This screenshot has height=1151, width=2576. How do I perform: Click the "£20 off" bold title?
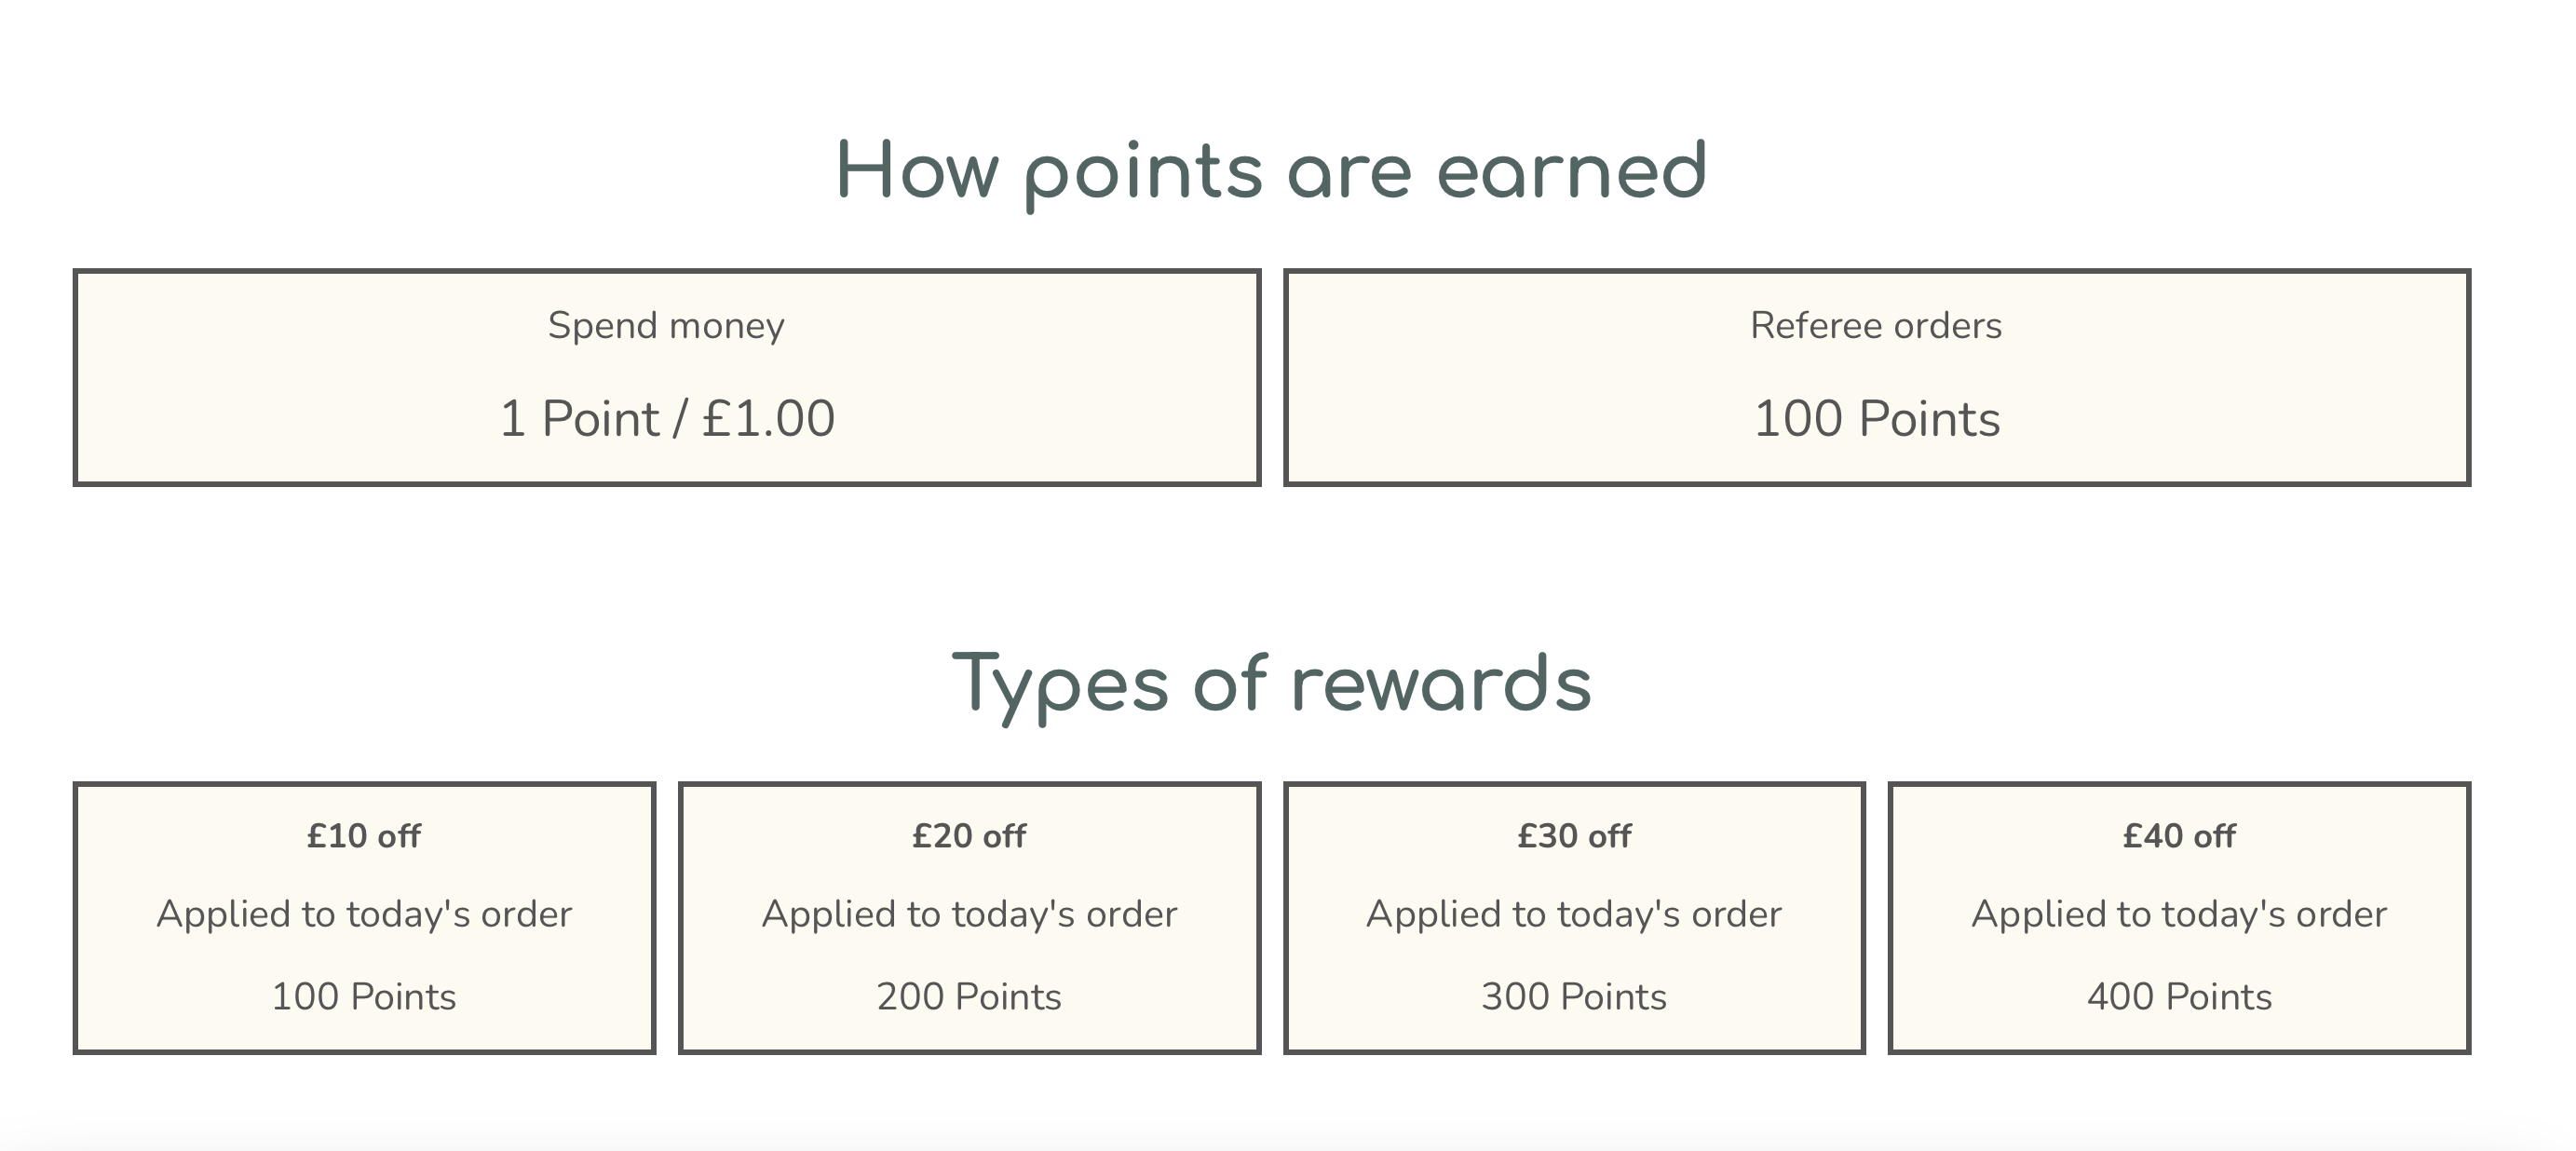point(969,835)
